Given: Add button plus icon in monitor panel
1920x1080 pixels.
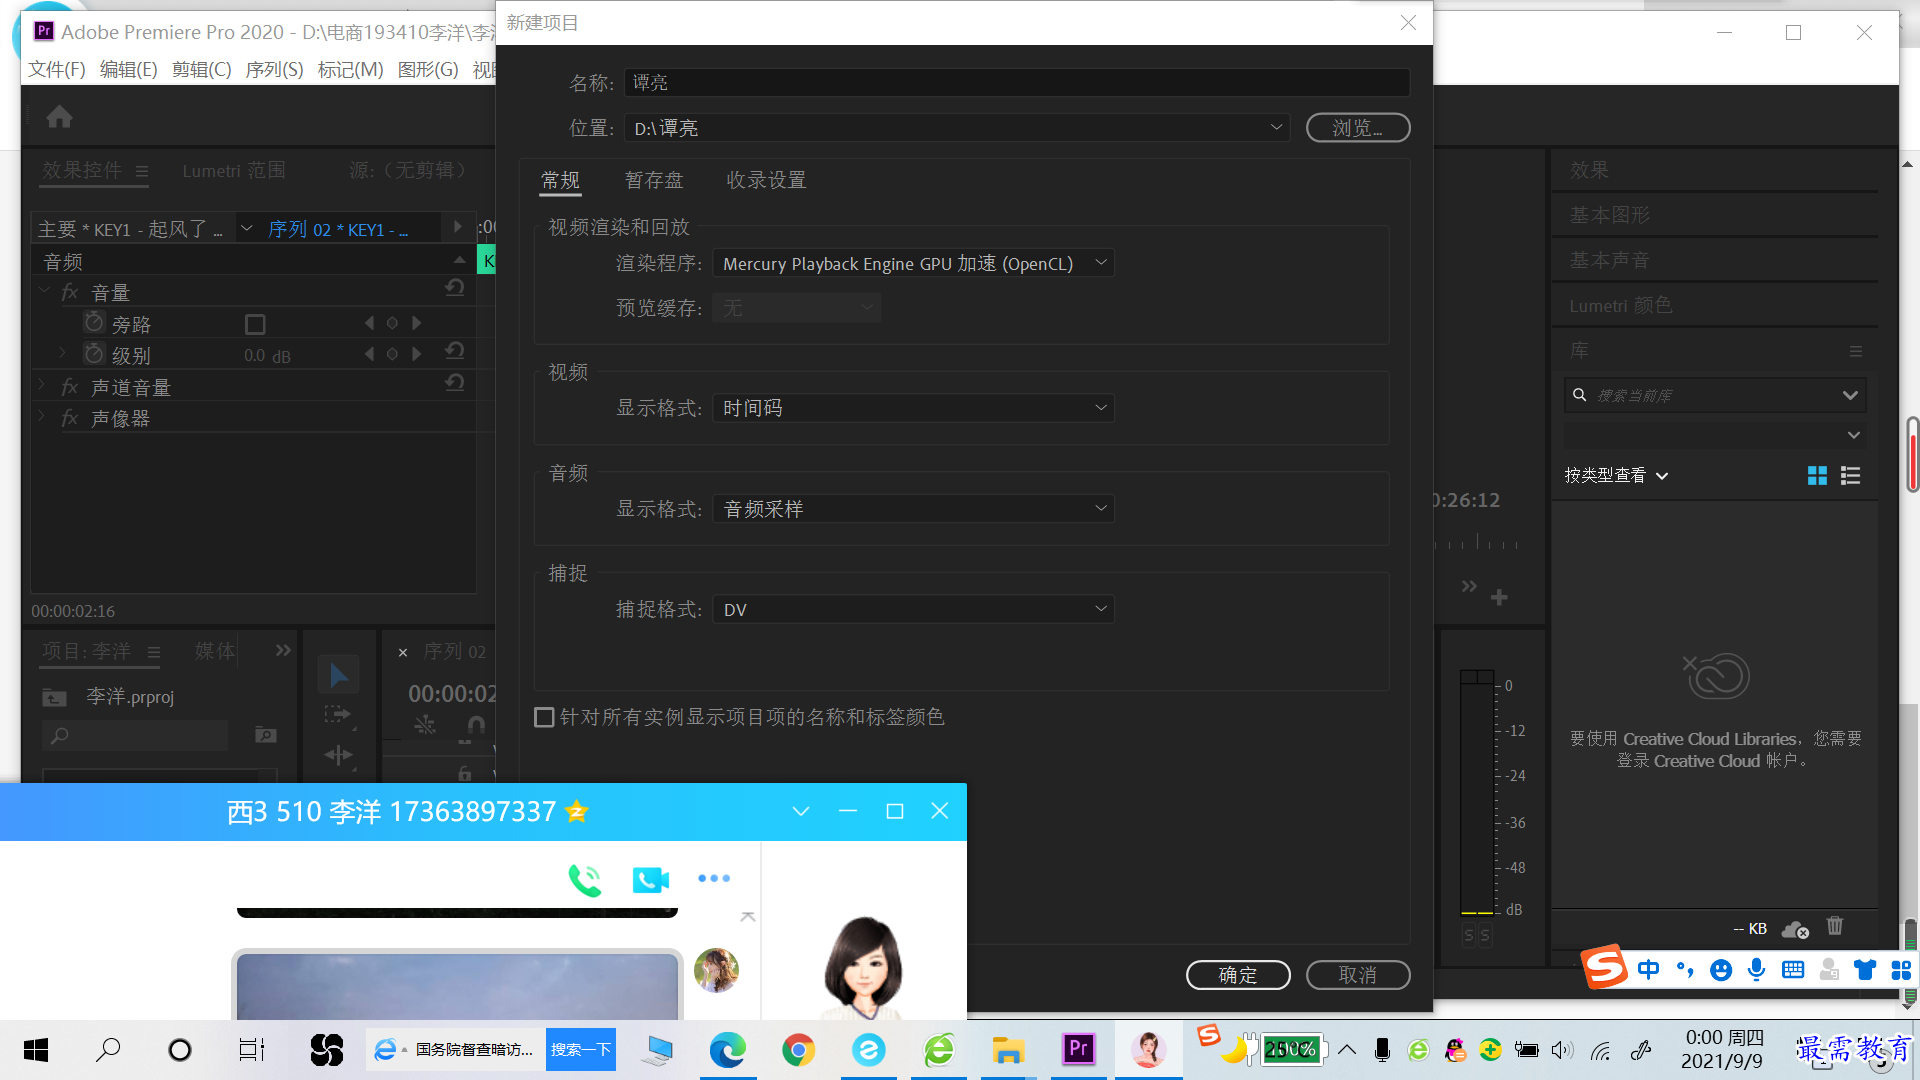Looking at the screenshot, I should click(x=1499, y=597).
